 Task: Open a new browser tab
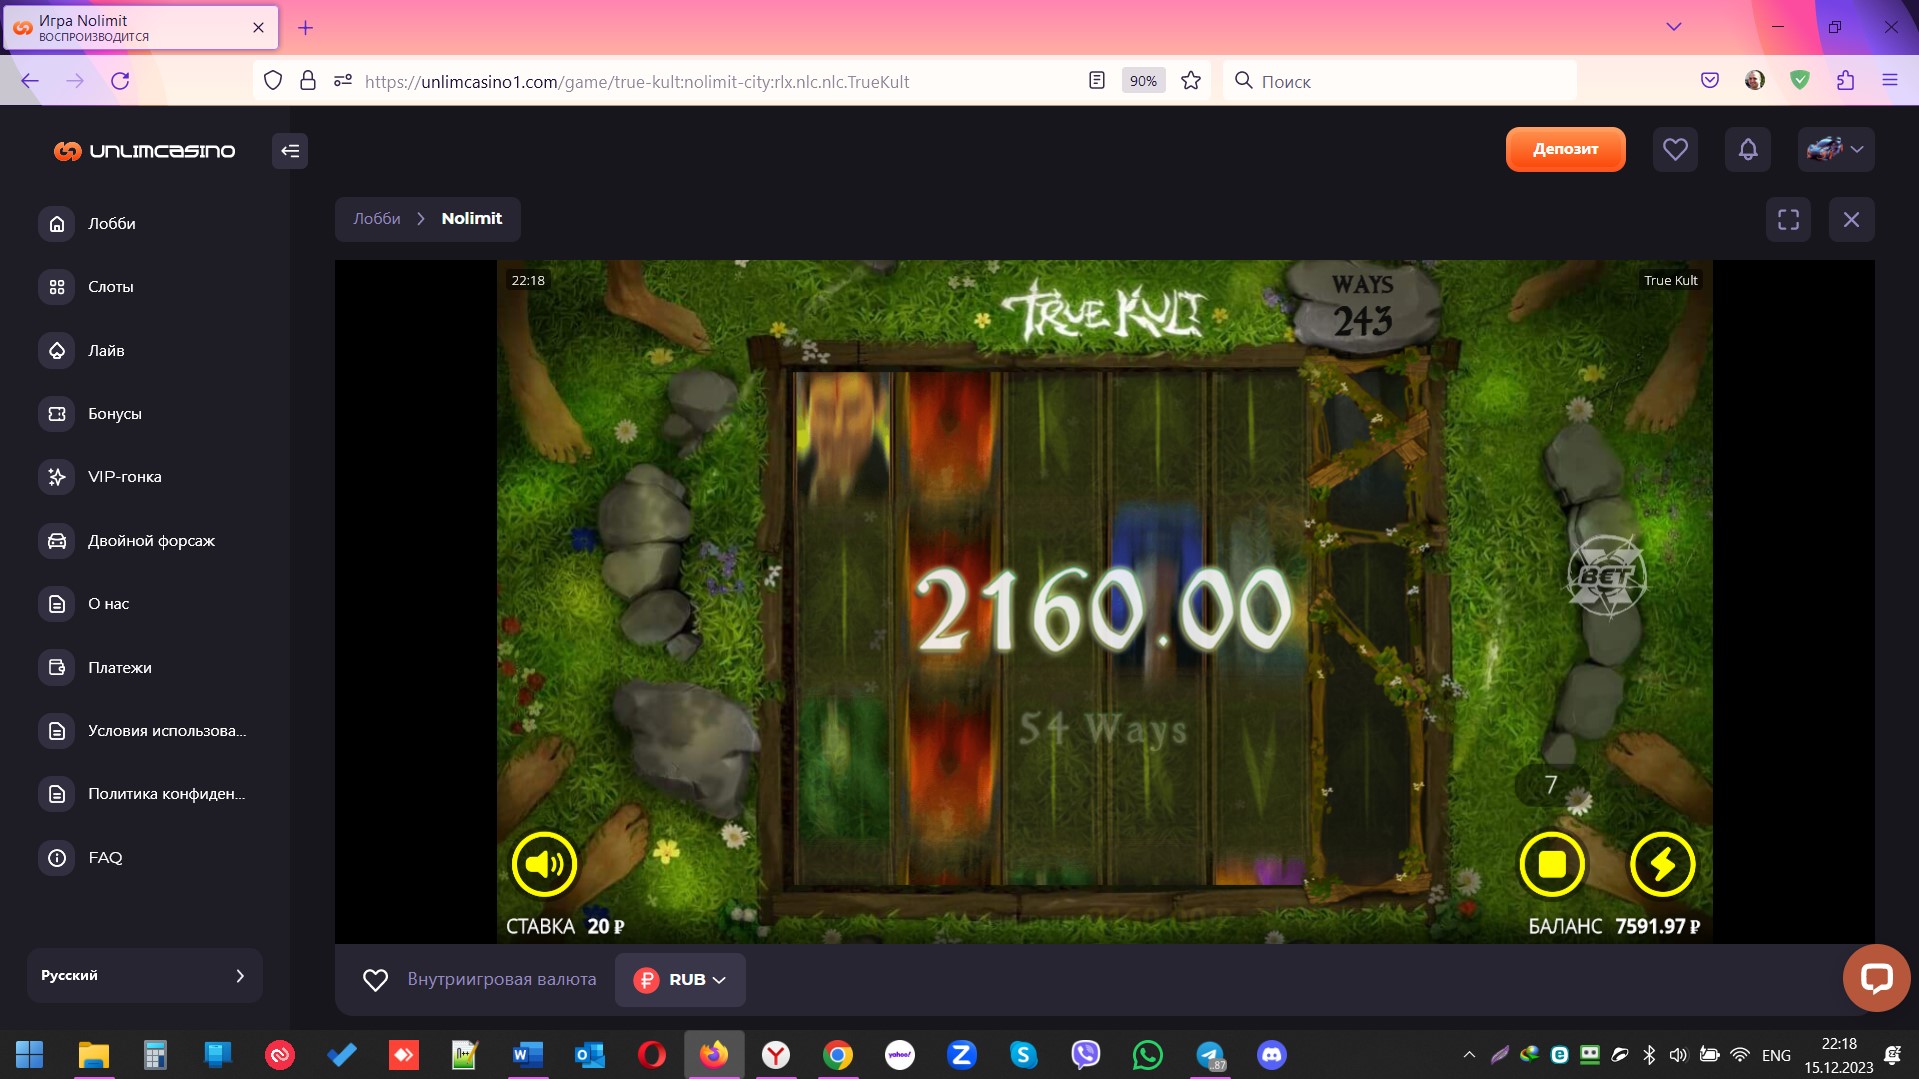point(306,28)
